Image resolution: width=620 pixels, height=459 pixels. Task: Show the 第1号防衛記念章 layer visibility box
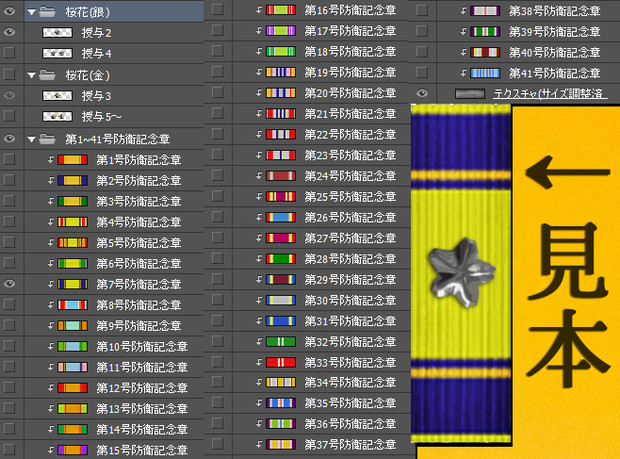coord(9,159)
